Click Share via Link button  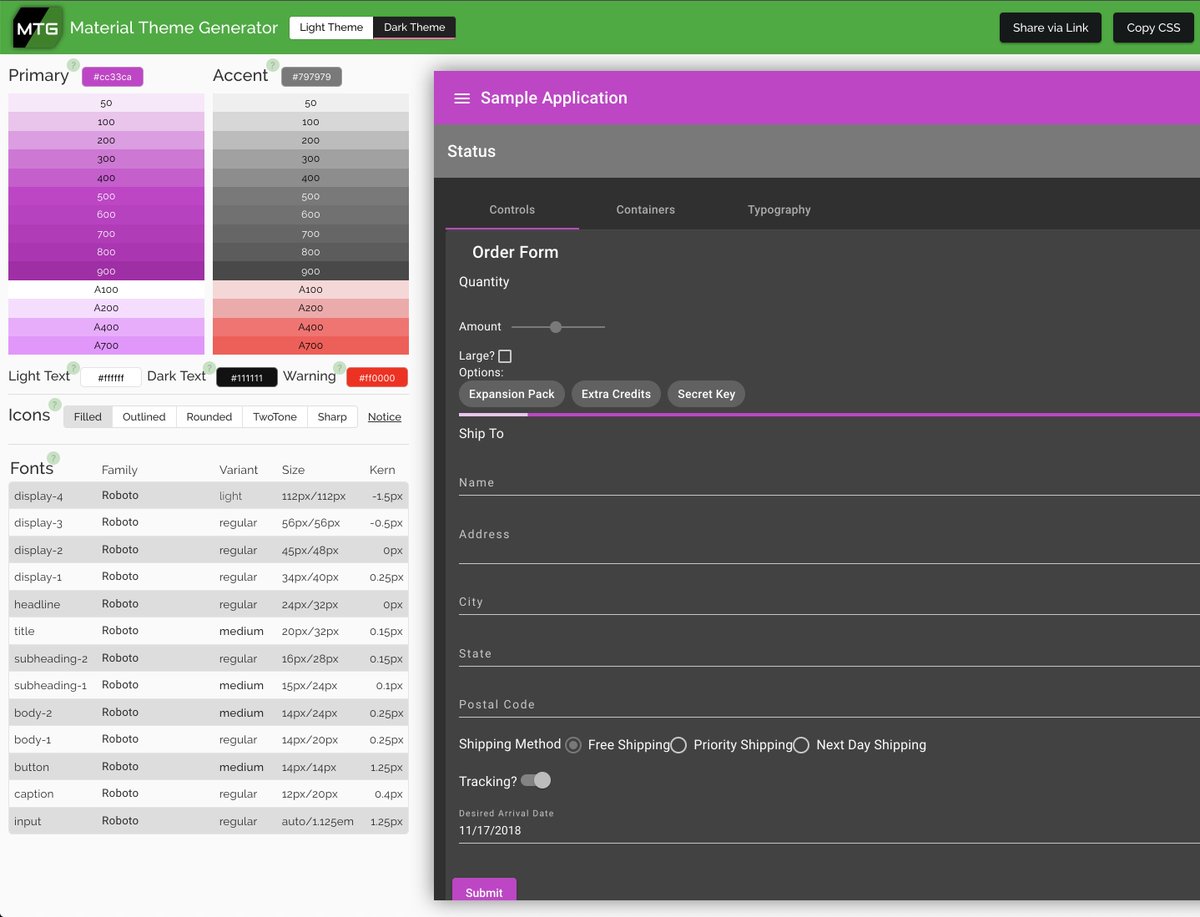click(x=1050, y=28)
